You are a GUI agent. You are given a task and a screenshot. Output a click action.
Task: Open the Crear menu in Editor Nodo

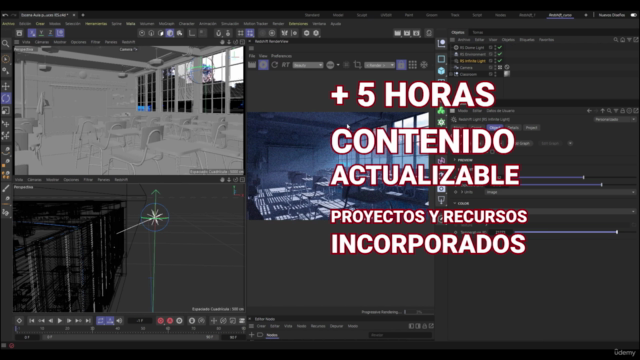click(261, 326)
